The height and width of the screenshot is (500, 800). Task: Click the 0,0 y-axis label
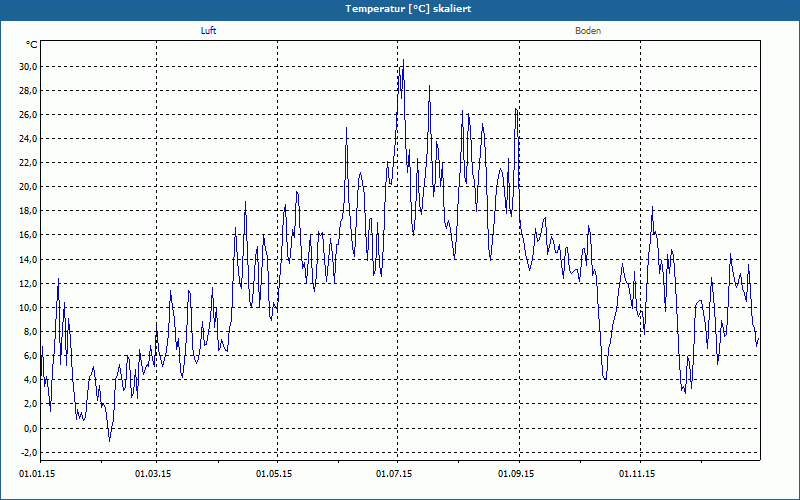(x=30, y=428)
